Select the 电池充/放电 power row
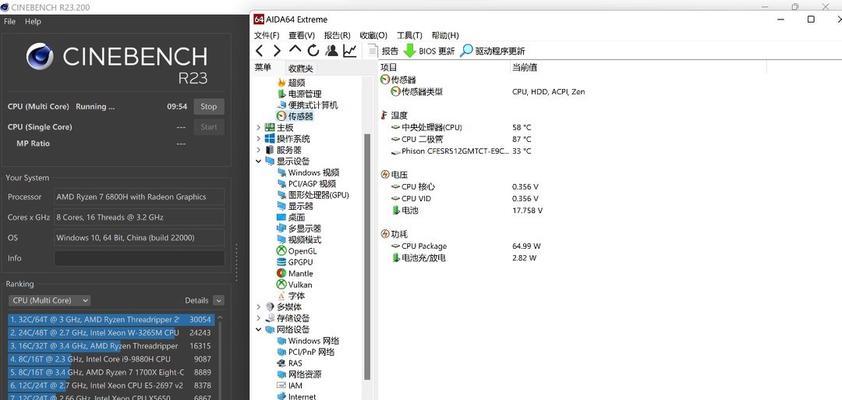 tap(464, 258)
